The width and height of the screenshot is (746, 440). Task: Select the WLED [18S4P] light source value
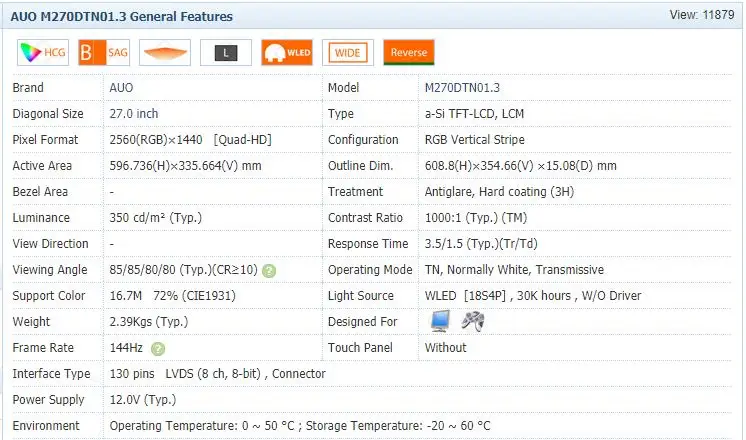[x=533, y=296]
